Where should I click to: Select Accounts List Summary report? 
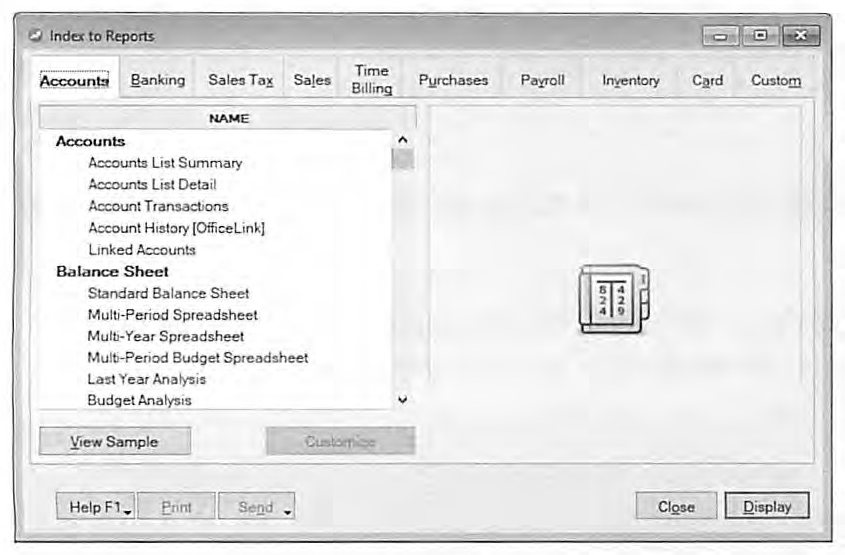point(165,163)
